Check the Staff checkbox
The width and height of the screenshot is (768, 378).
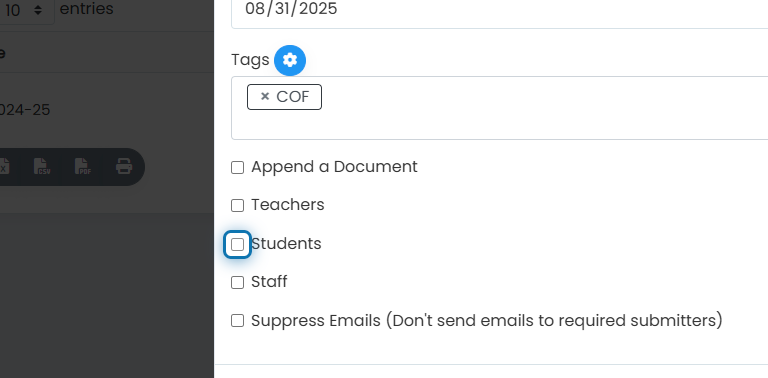(x=238, y=282)
